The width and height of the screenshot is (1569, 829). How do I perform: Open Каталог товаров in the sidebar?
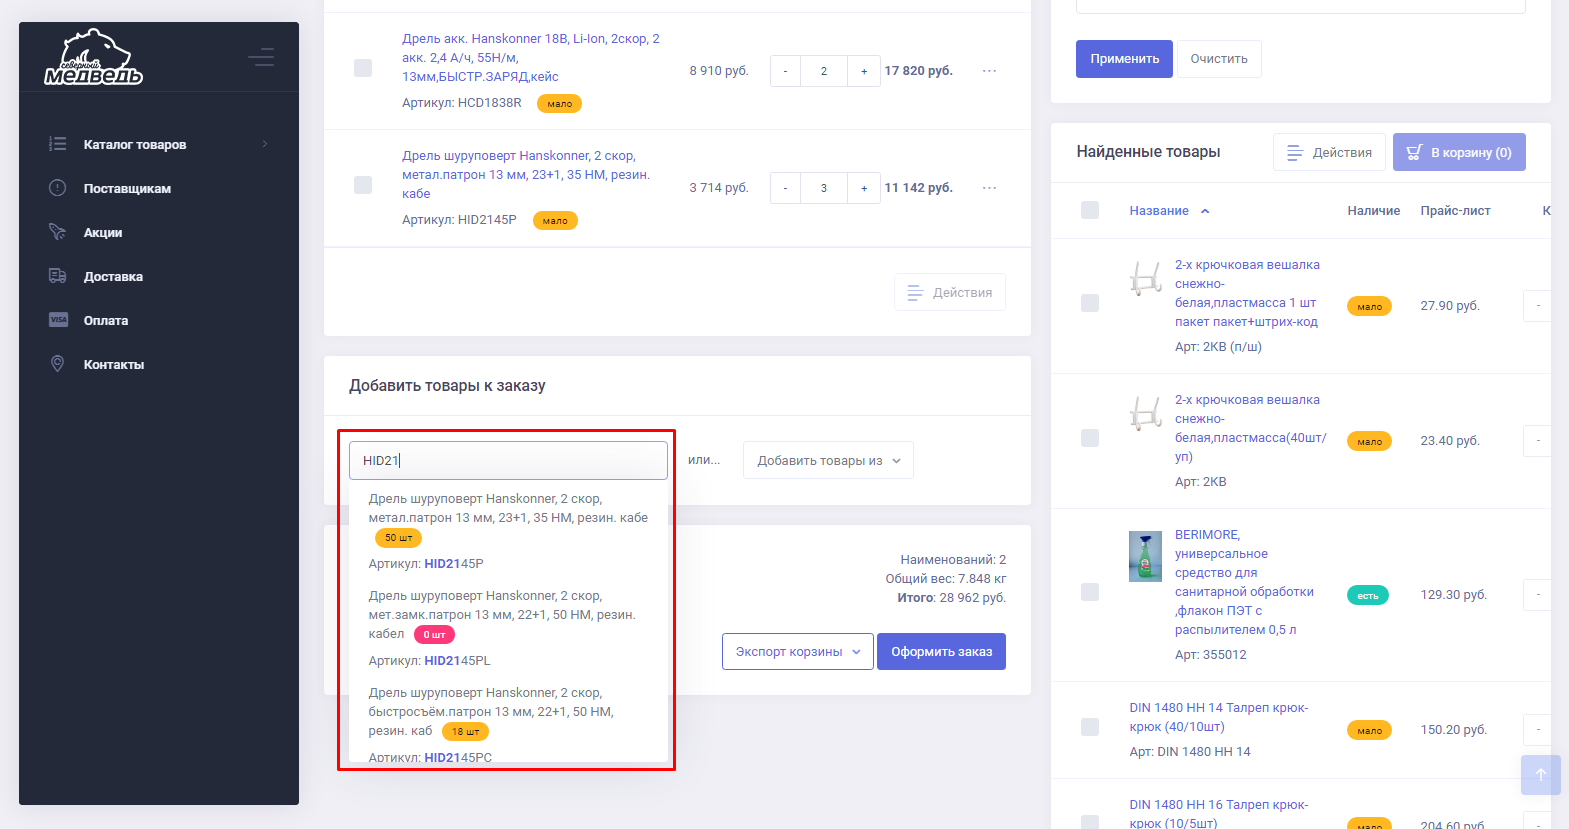pos(135,144)
